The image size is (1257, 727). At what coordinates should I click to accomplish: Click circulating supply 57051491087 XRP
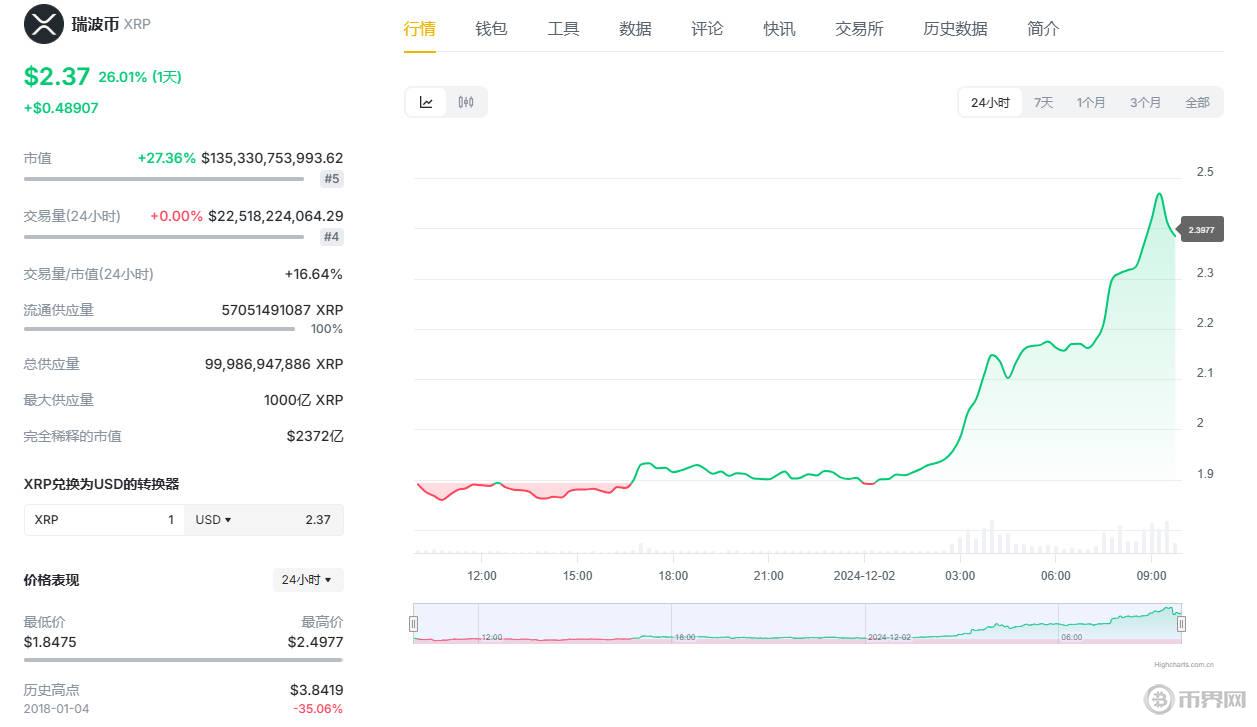pyautogui.click(x=282, y=310)
